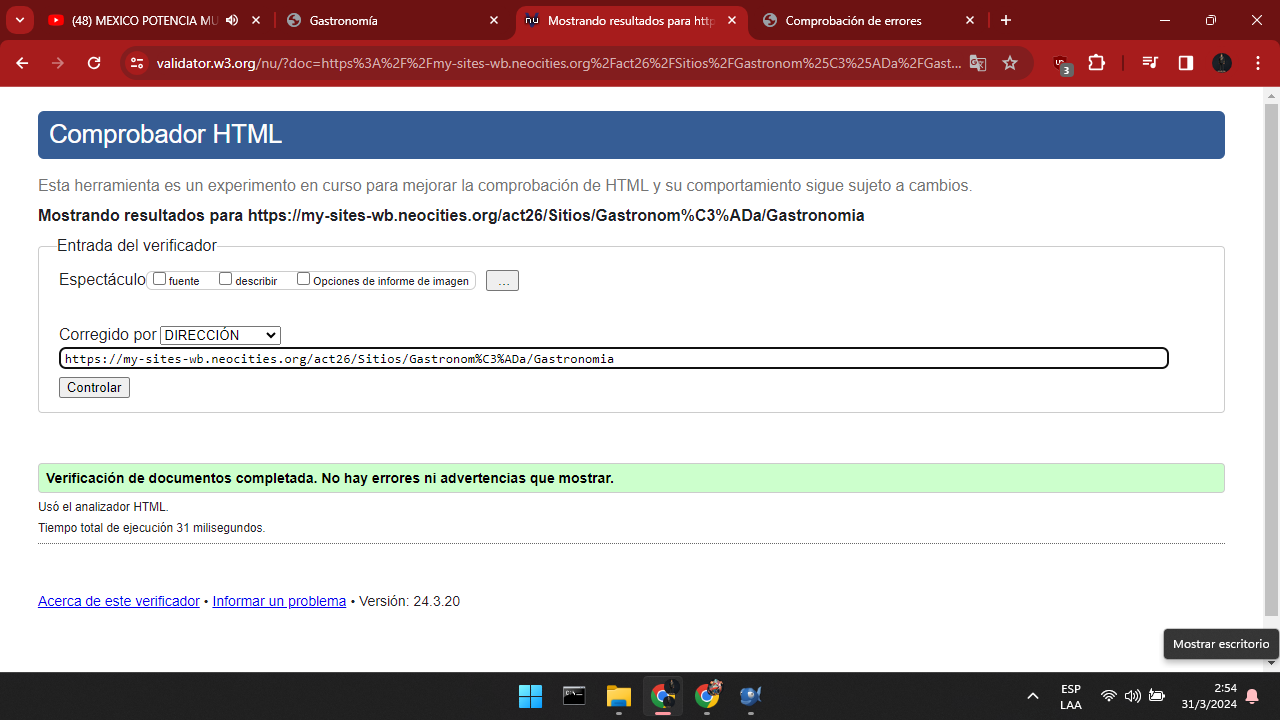1280x720 pixels.
Task: Click the Comprobador HTML heading
Action: tap(165, 134)
